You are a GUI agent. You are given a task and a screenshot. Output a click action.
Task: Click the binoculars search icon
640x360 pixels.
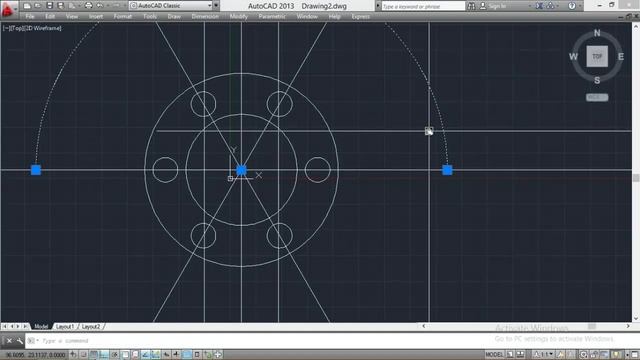pyautogui.click(x=471, y=6)
